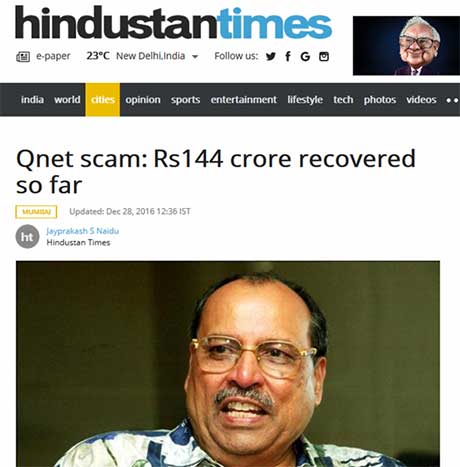Screen dimensions: 460x467
Task: Click the hindustantimes logo
Action: tap(173, 23)
